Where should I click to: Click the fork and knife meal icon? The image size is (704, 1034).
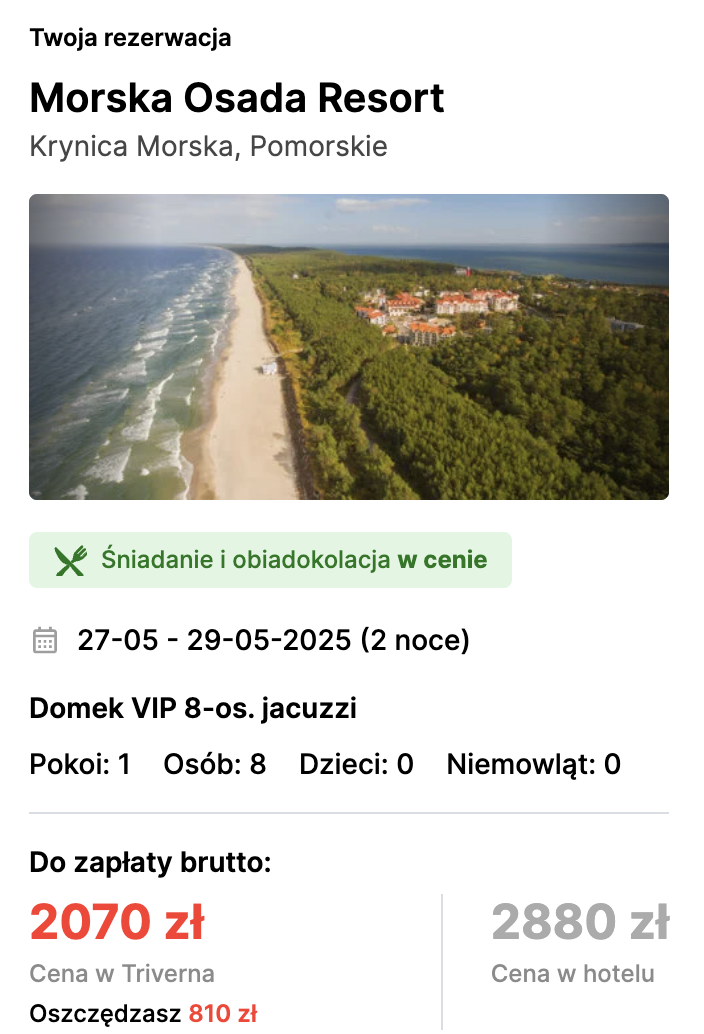point(71,561)
